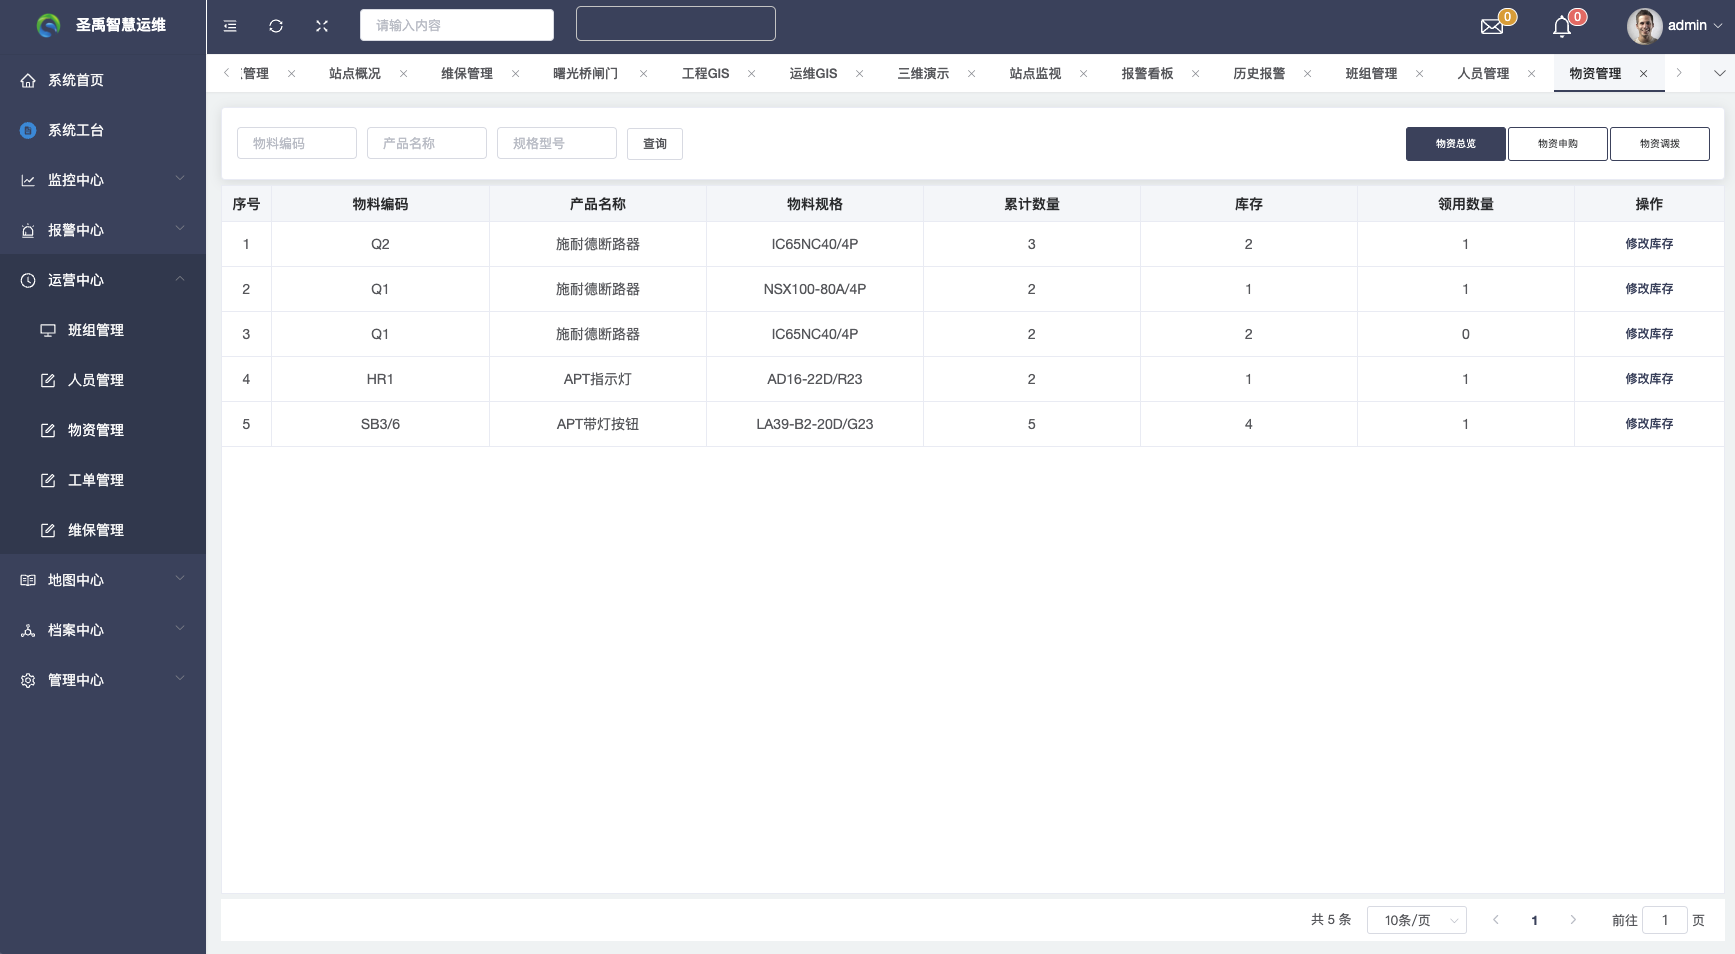The width and height of the screenshot is (1735, 954).
Task: Select 工单管理 in the sidebar
Action: [x=96, y=480]
